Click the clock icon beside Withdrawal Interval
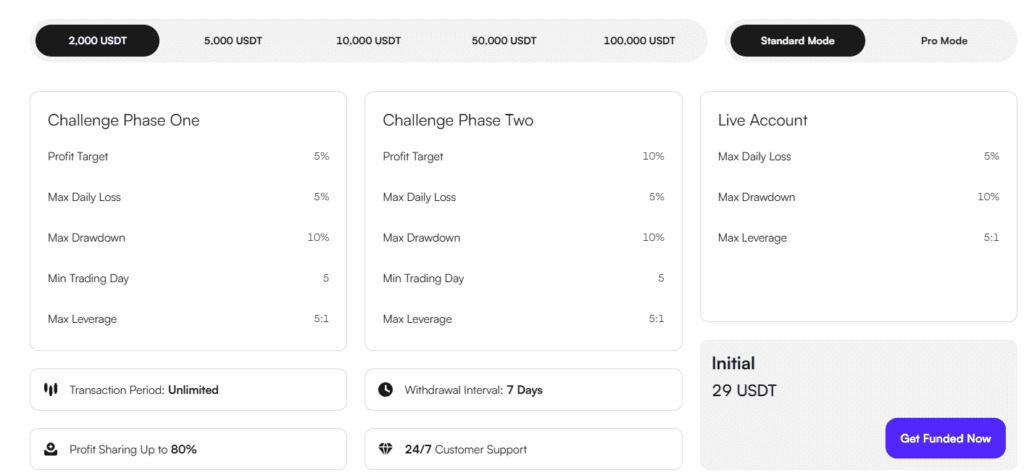Viewport: 1024px width, 473px height. point(386,389)
